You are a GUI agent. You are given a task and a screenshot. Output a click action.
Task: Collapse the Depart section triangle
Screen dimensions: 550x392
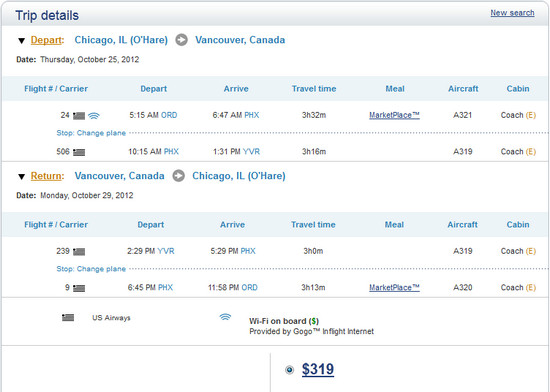pyautogui.click(x=21, y=41)
